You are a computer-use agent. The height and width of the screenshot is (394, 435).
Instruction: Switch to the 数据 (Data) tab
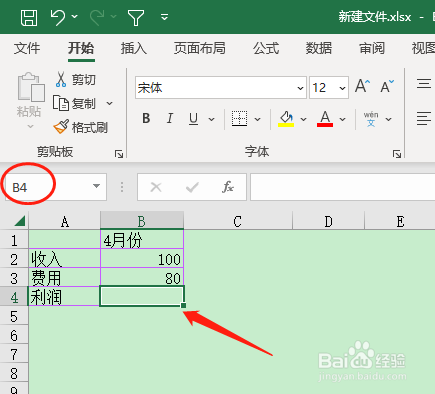coord(319,49)
